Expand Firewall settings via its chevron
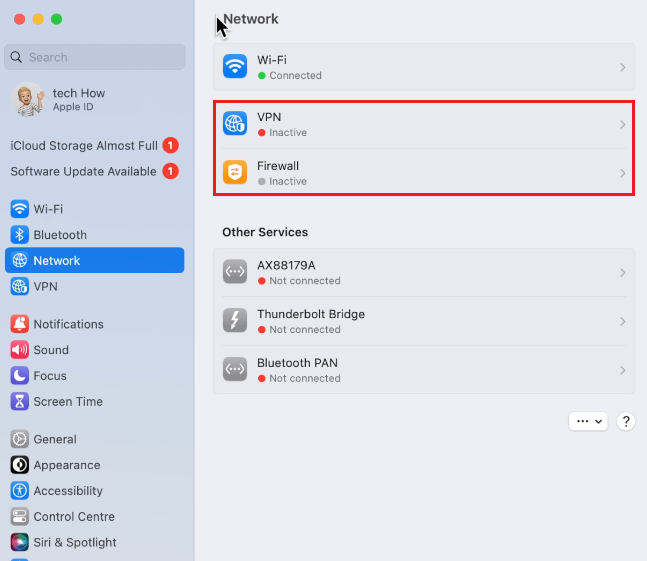Image resolution: width=647 pixels, height=561 pixels. (623, 173)
